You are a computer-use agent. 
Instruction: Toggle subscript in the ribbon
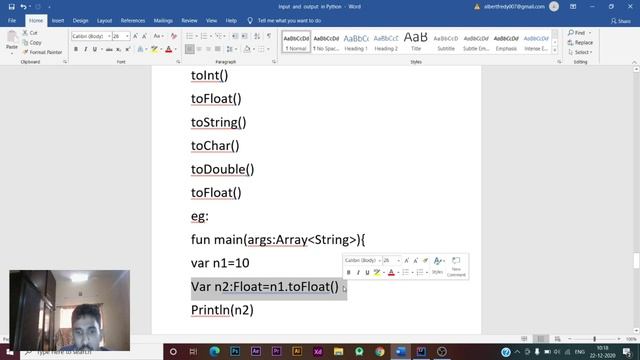(x=118, y=49)
